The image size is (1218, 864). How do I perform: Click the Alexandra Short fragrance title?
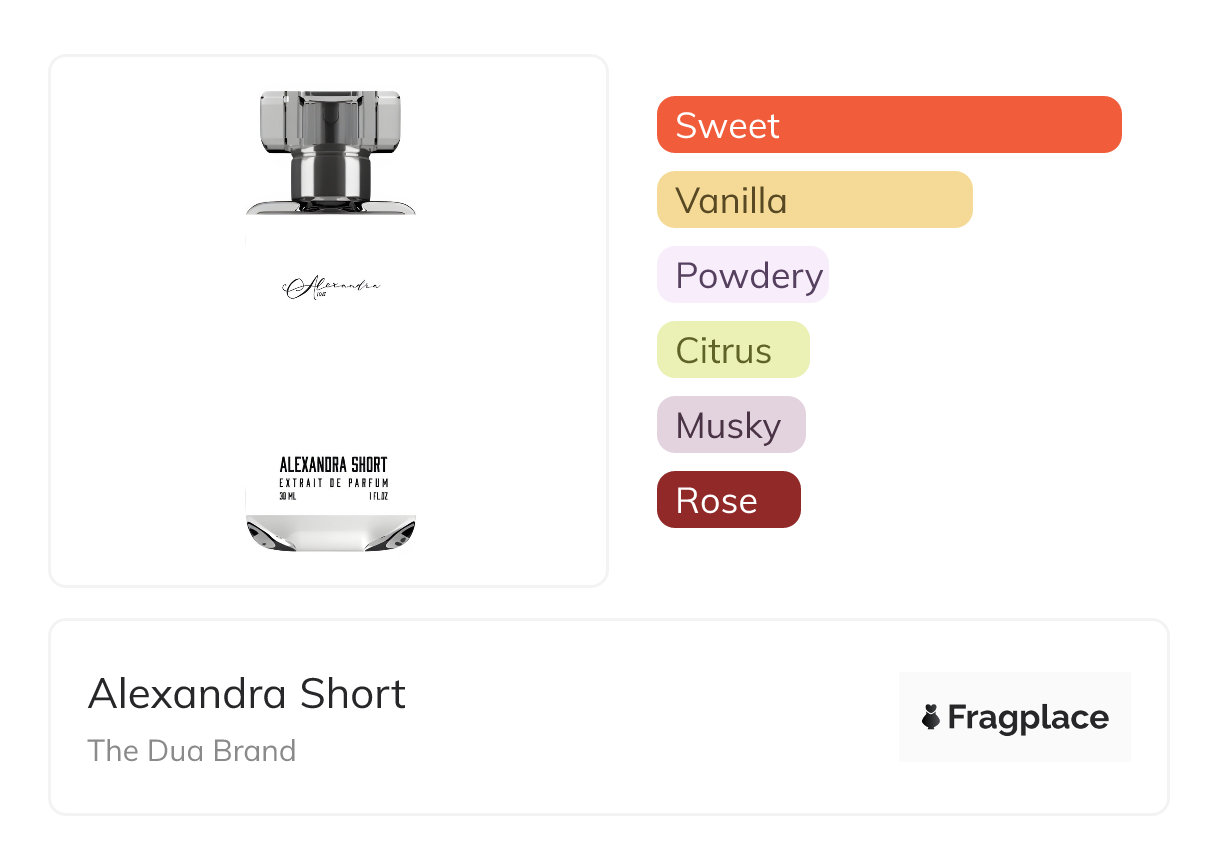pyautogui.click(x=247, y=694)
